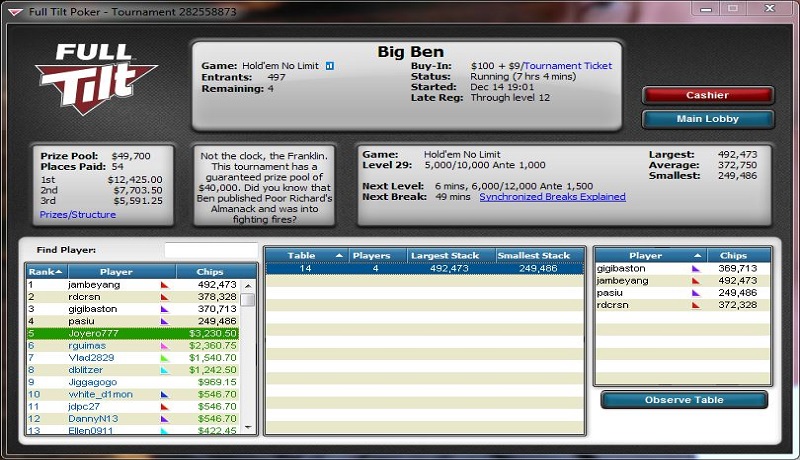The width and height of the screenshot is (800, 460).
Task: Select rdcrsn in the ranking list
Action: click(133, 297)
